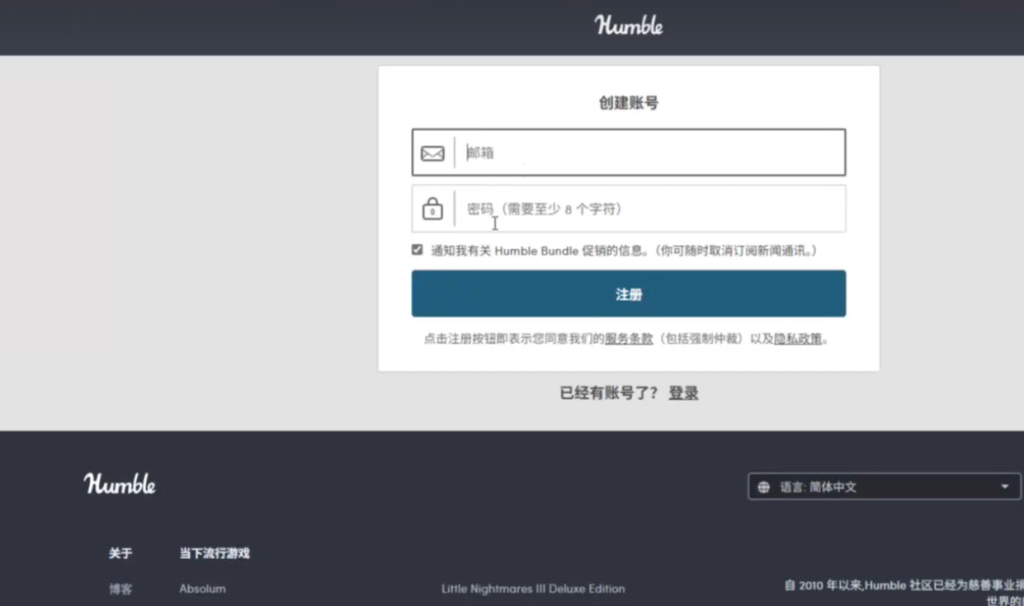
Task: Open the Absolum game link
Action: click(x=202, y=589)
